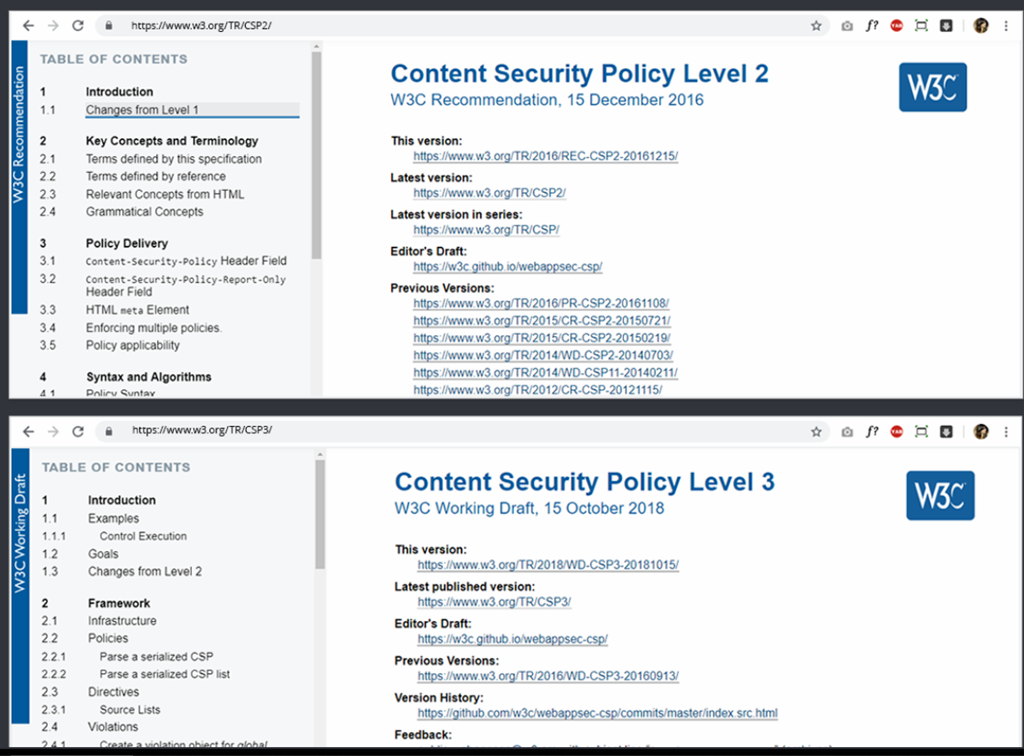This screenshot has height=756, width=1024.
Task: Go to 'Control Execution' entry in CSP3 contents
Action: pyautogui.click(x=143, y=536)
